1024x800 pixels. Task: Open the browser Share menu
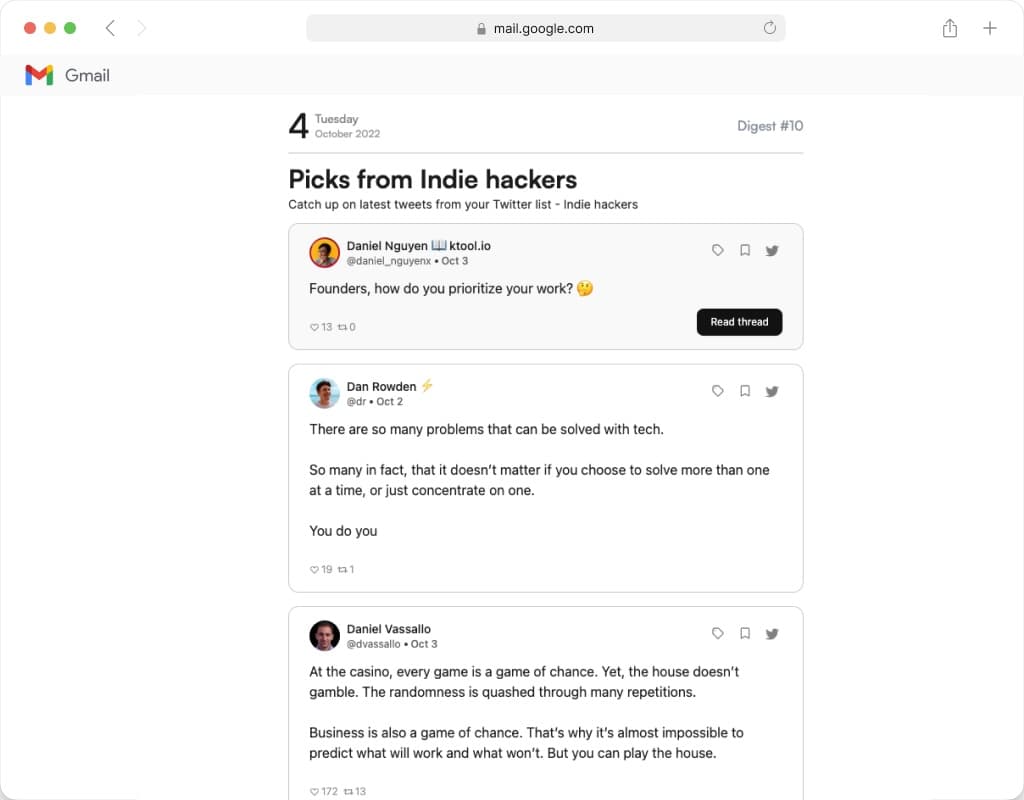[950, 29]
